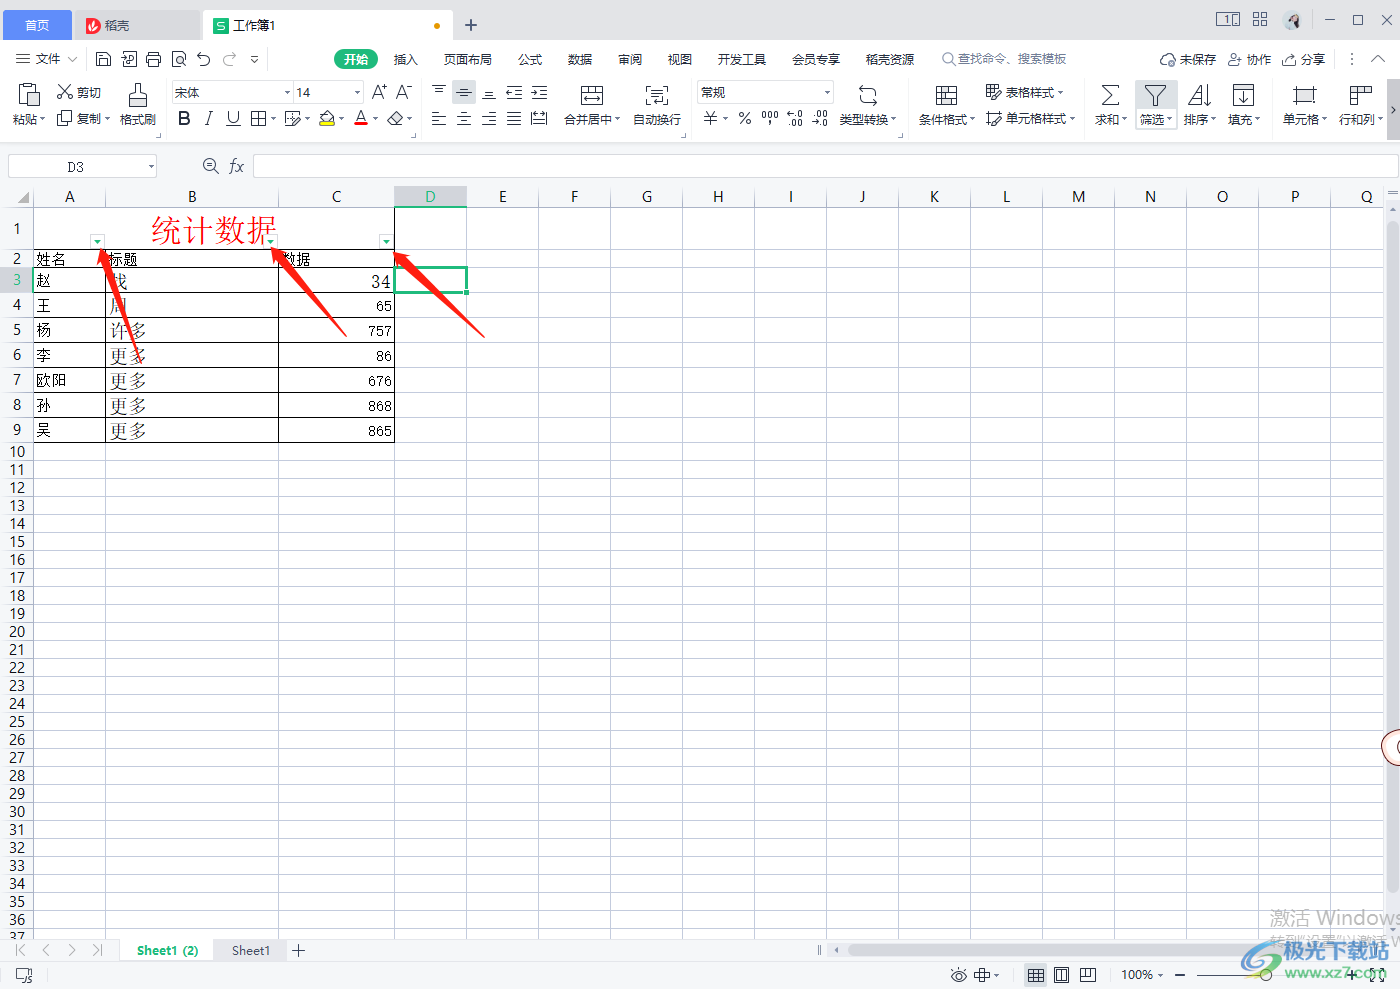Screen dimensions: 1400x989
Task: Open the 数据 ribbon tab
Action: pyautogui.click(x=580, y=60)
